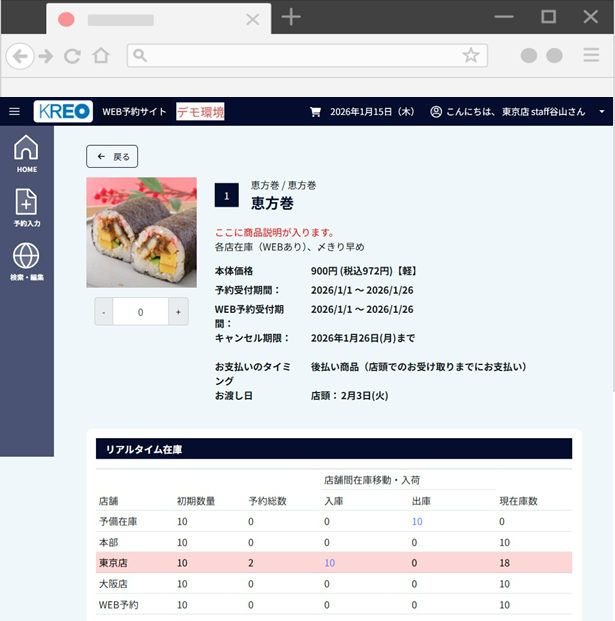Click the quantity input field
615x621 pixels.
(x=140, y=312)
